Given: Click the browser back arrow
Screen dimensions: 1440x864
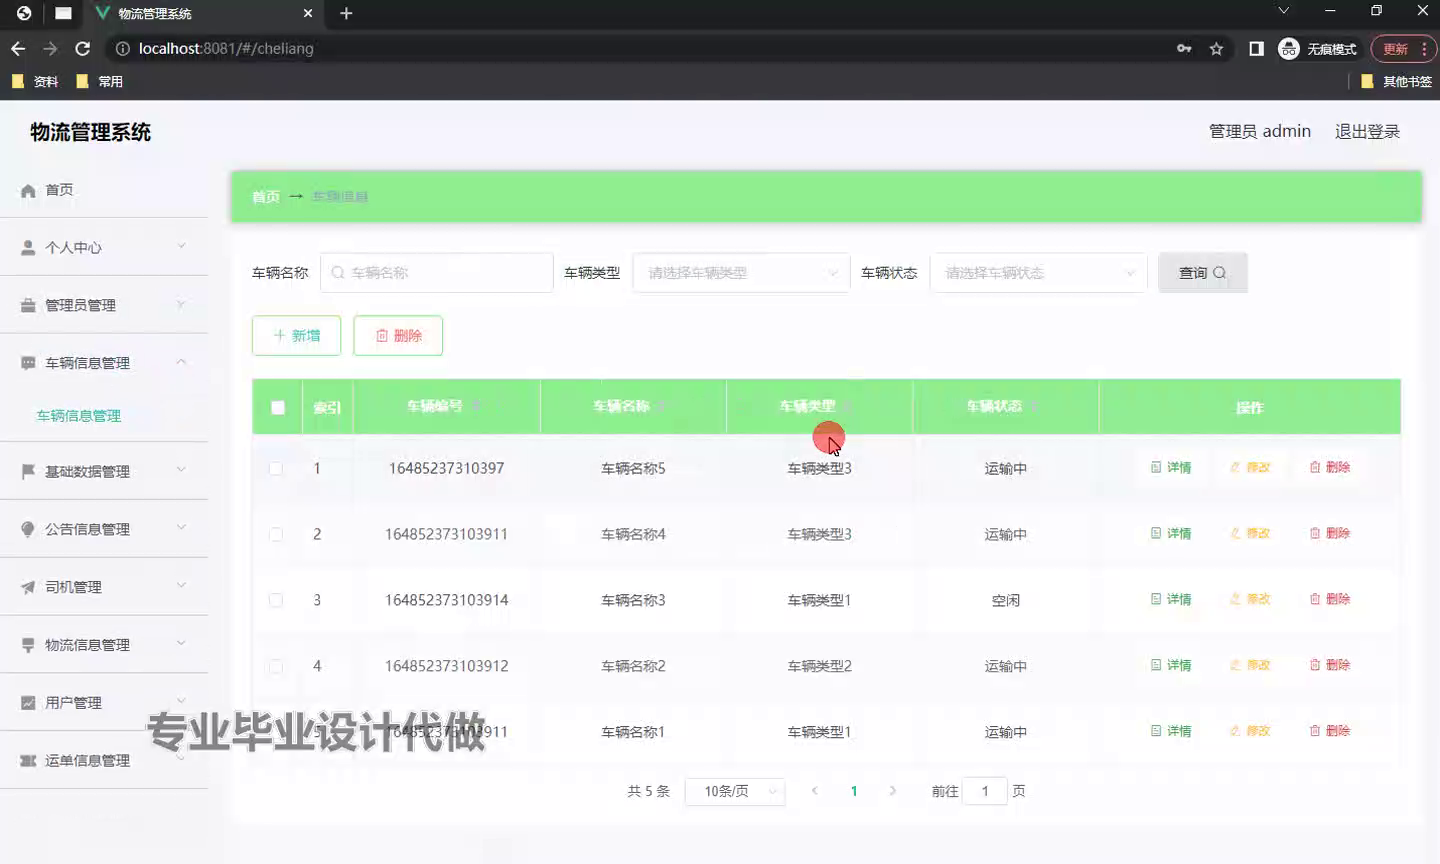Looking at the screenshot, I should (x=18, y=48).
